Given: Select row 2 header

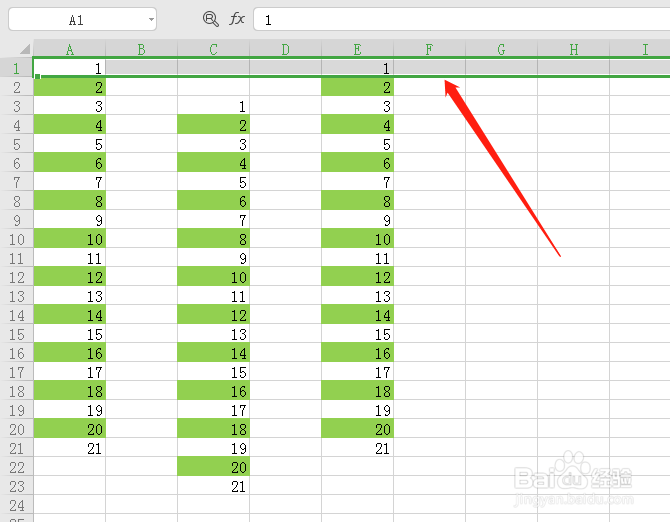Looking at the screenshot, I should 17,87.
